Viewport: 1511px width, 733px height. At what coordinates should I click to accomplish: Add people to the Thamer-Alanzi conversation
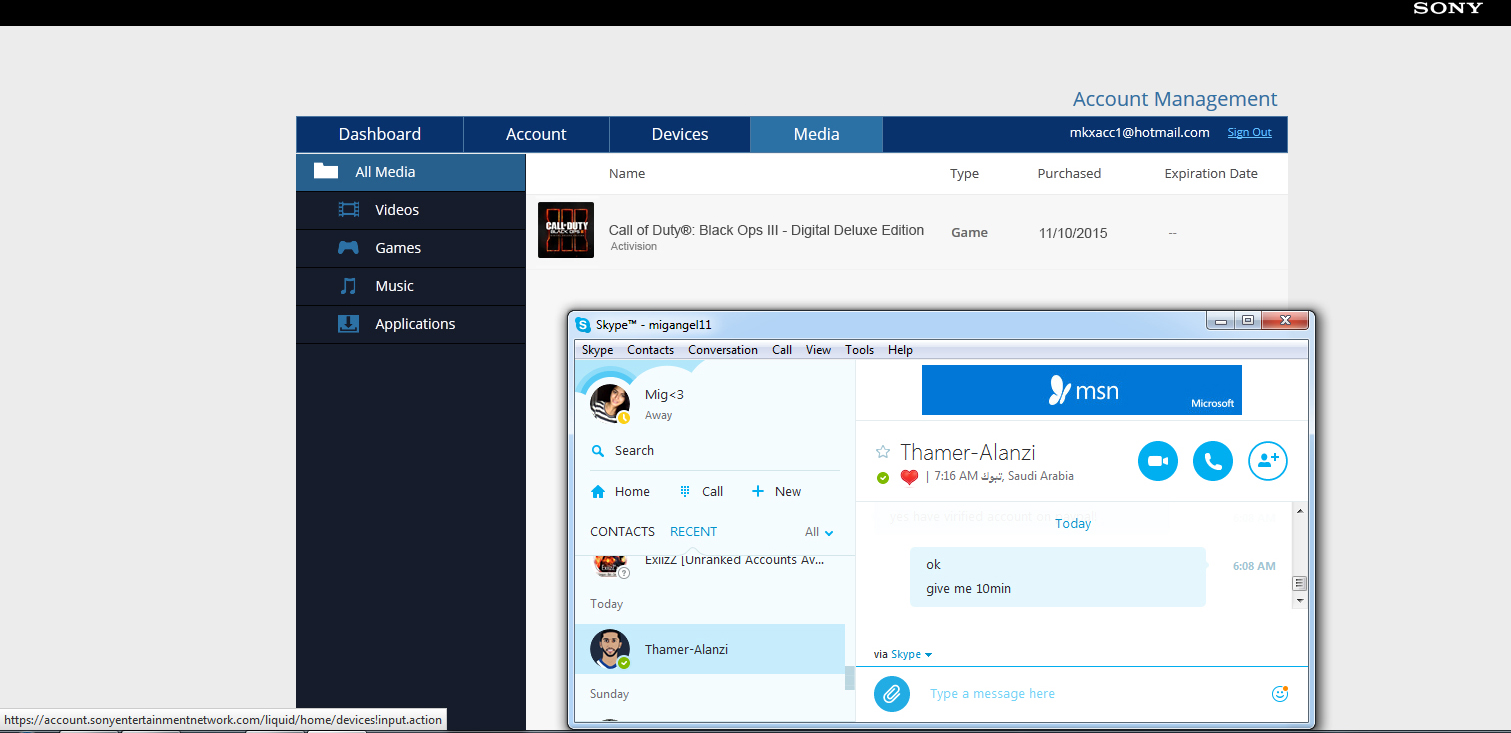coord(1268,461)
